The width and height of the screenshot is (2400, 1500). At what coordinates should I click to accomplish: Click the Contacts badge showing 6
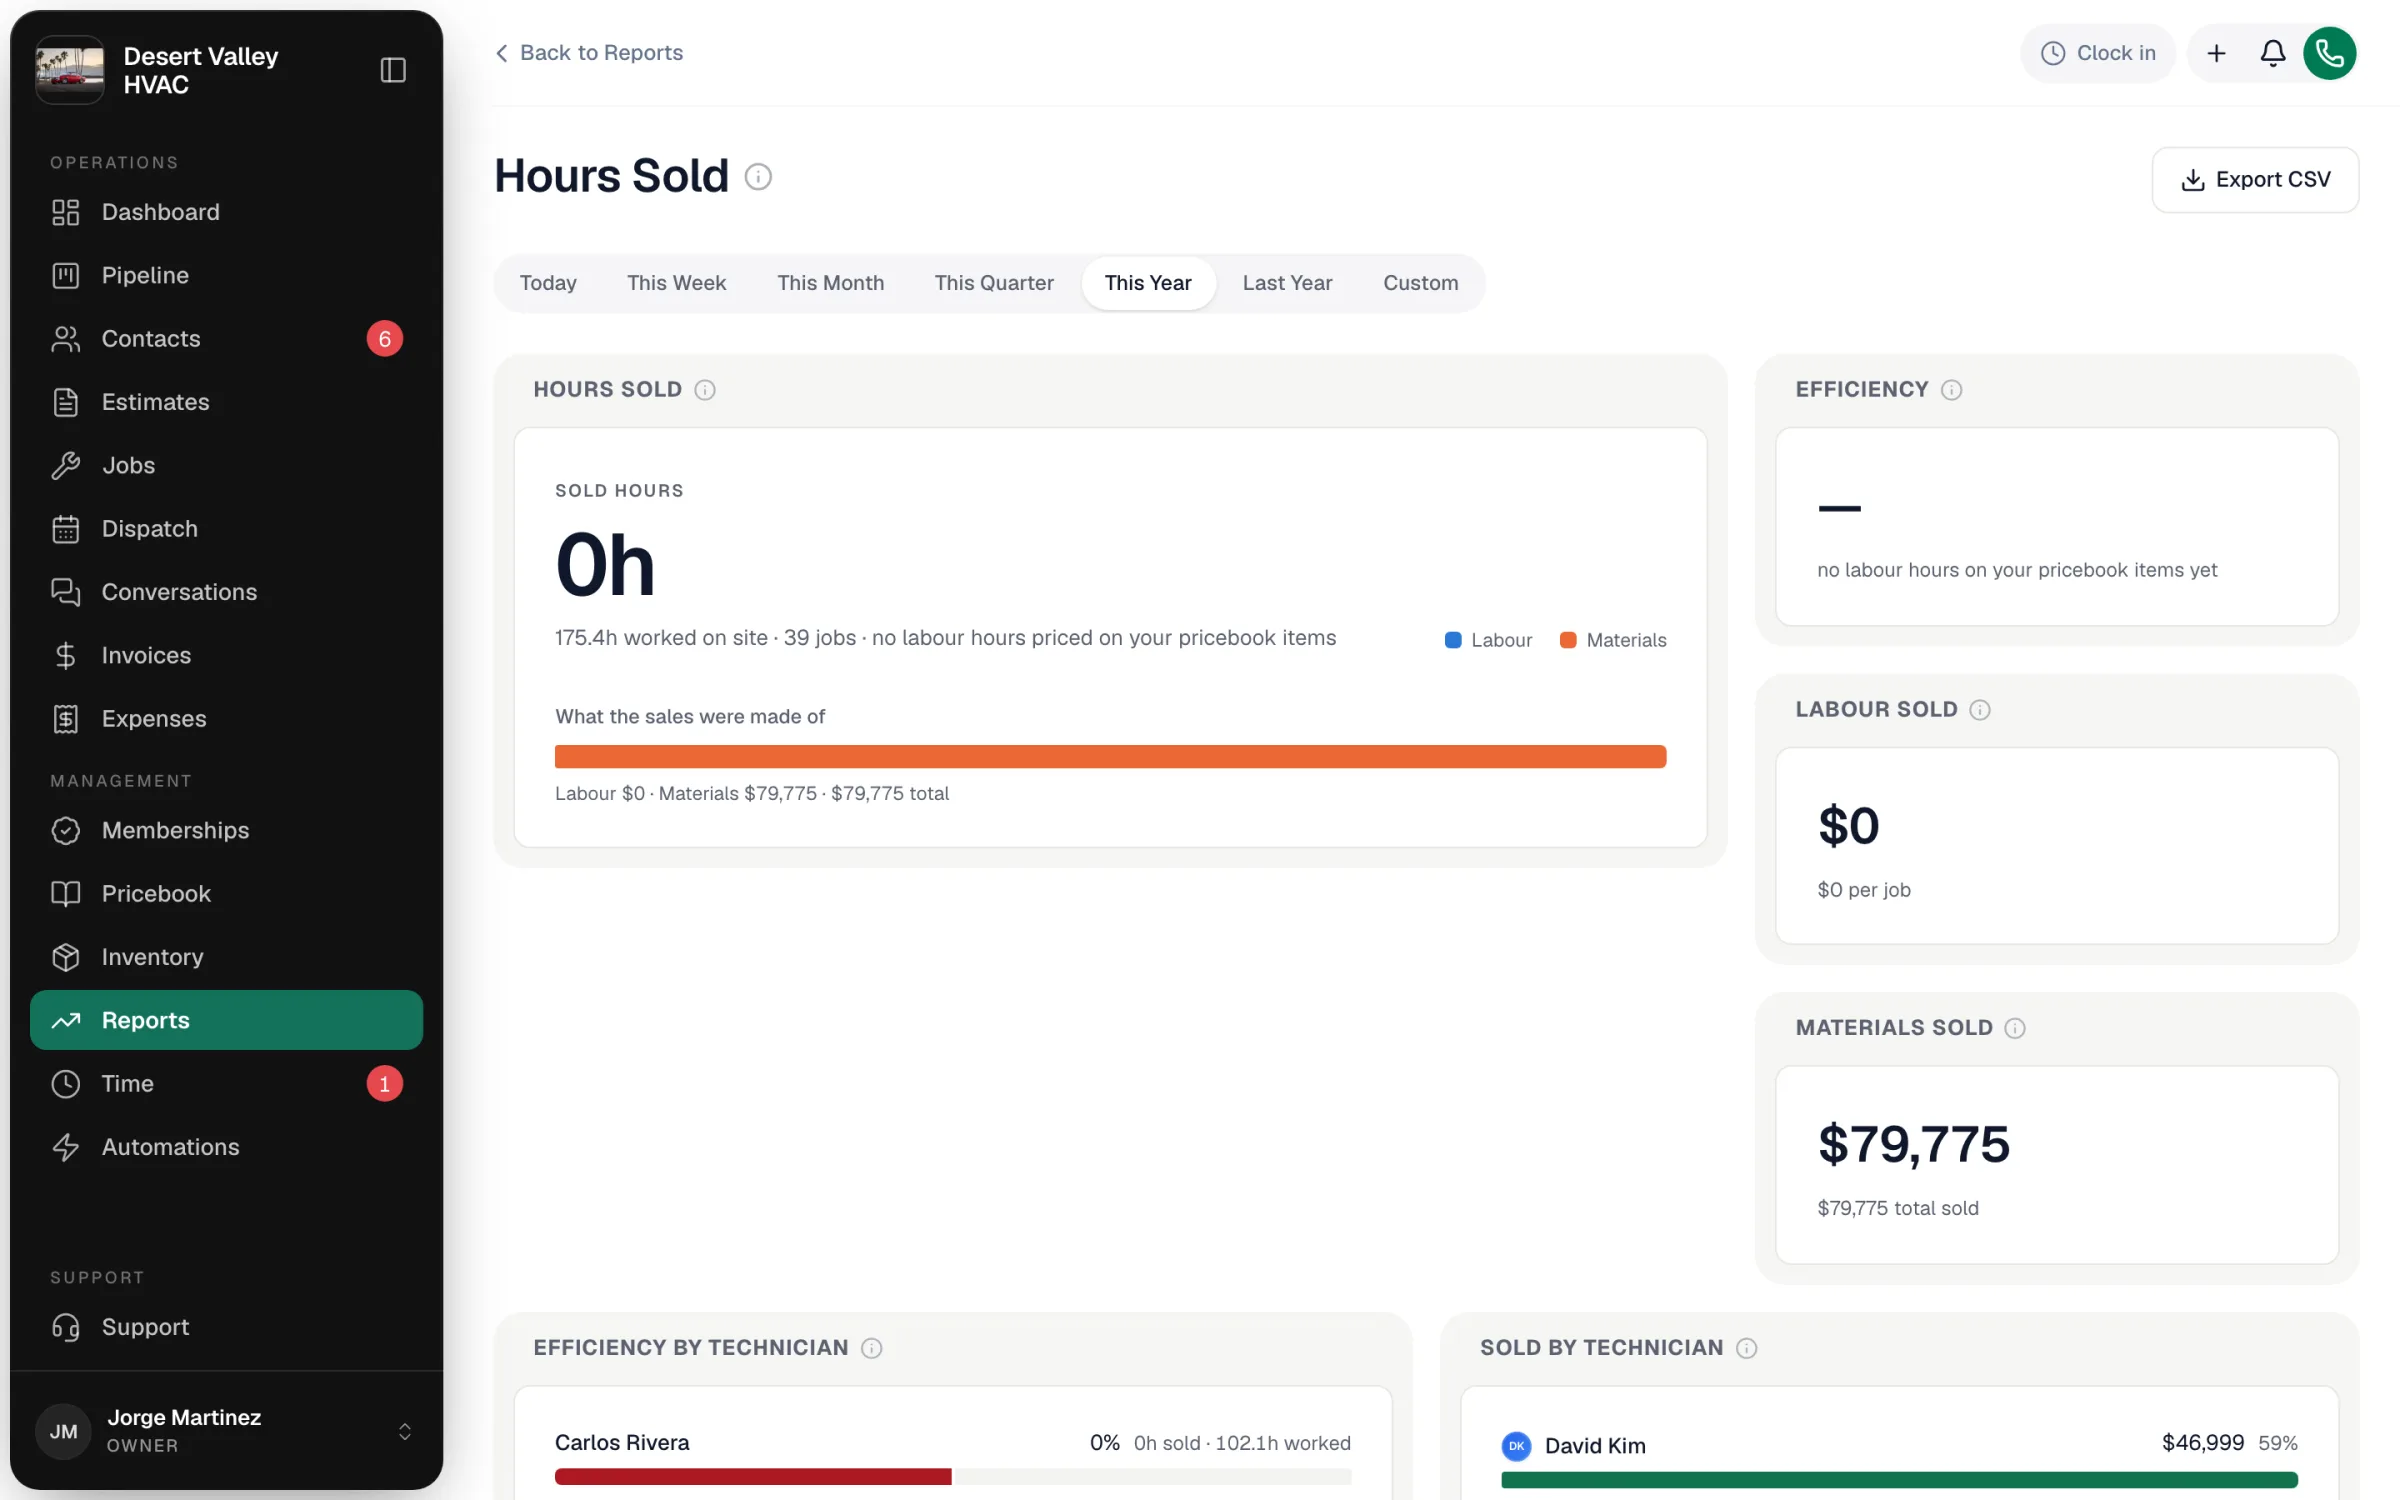point(384,339)
